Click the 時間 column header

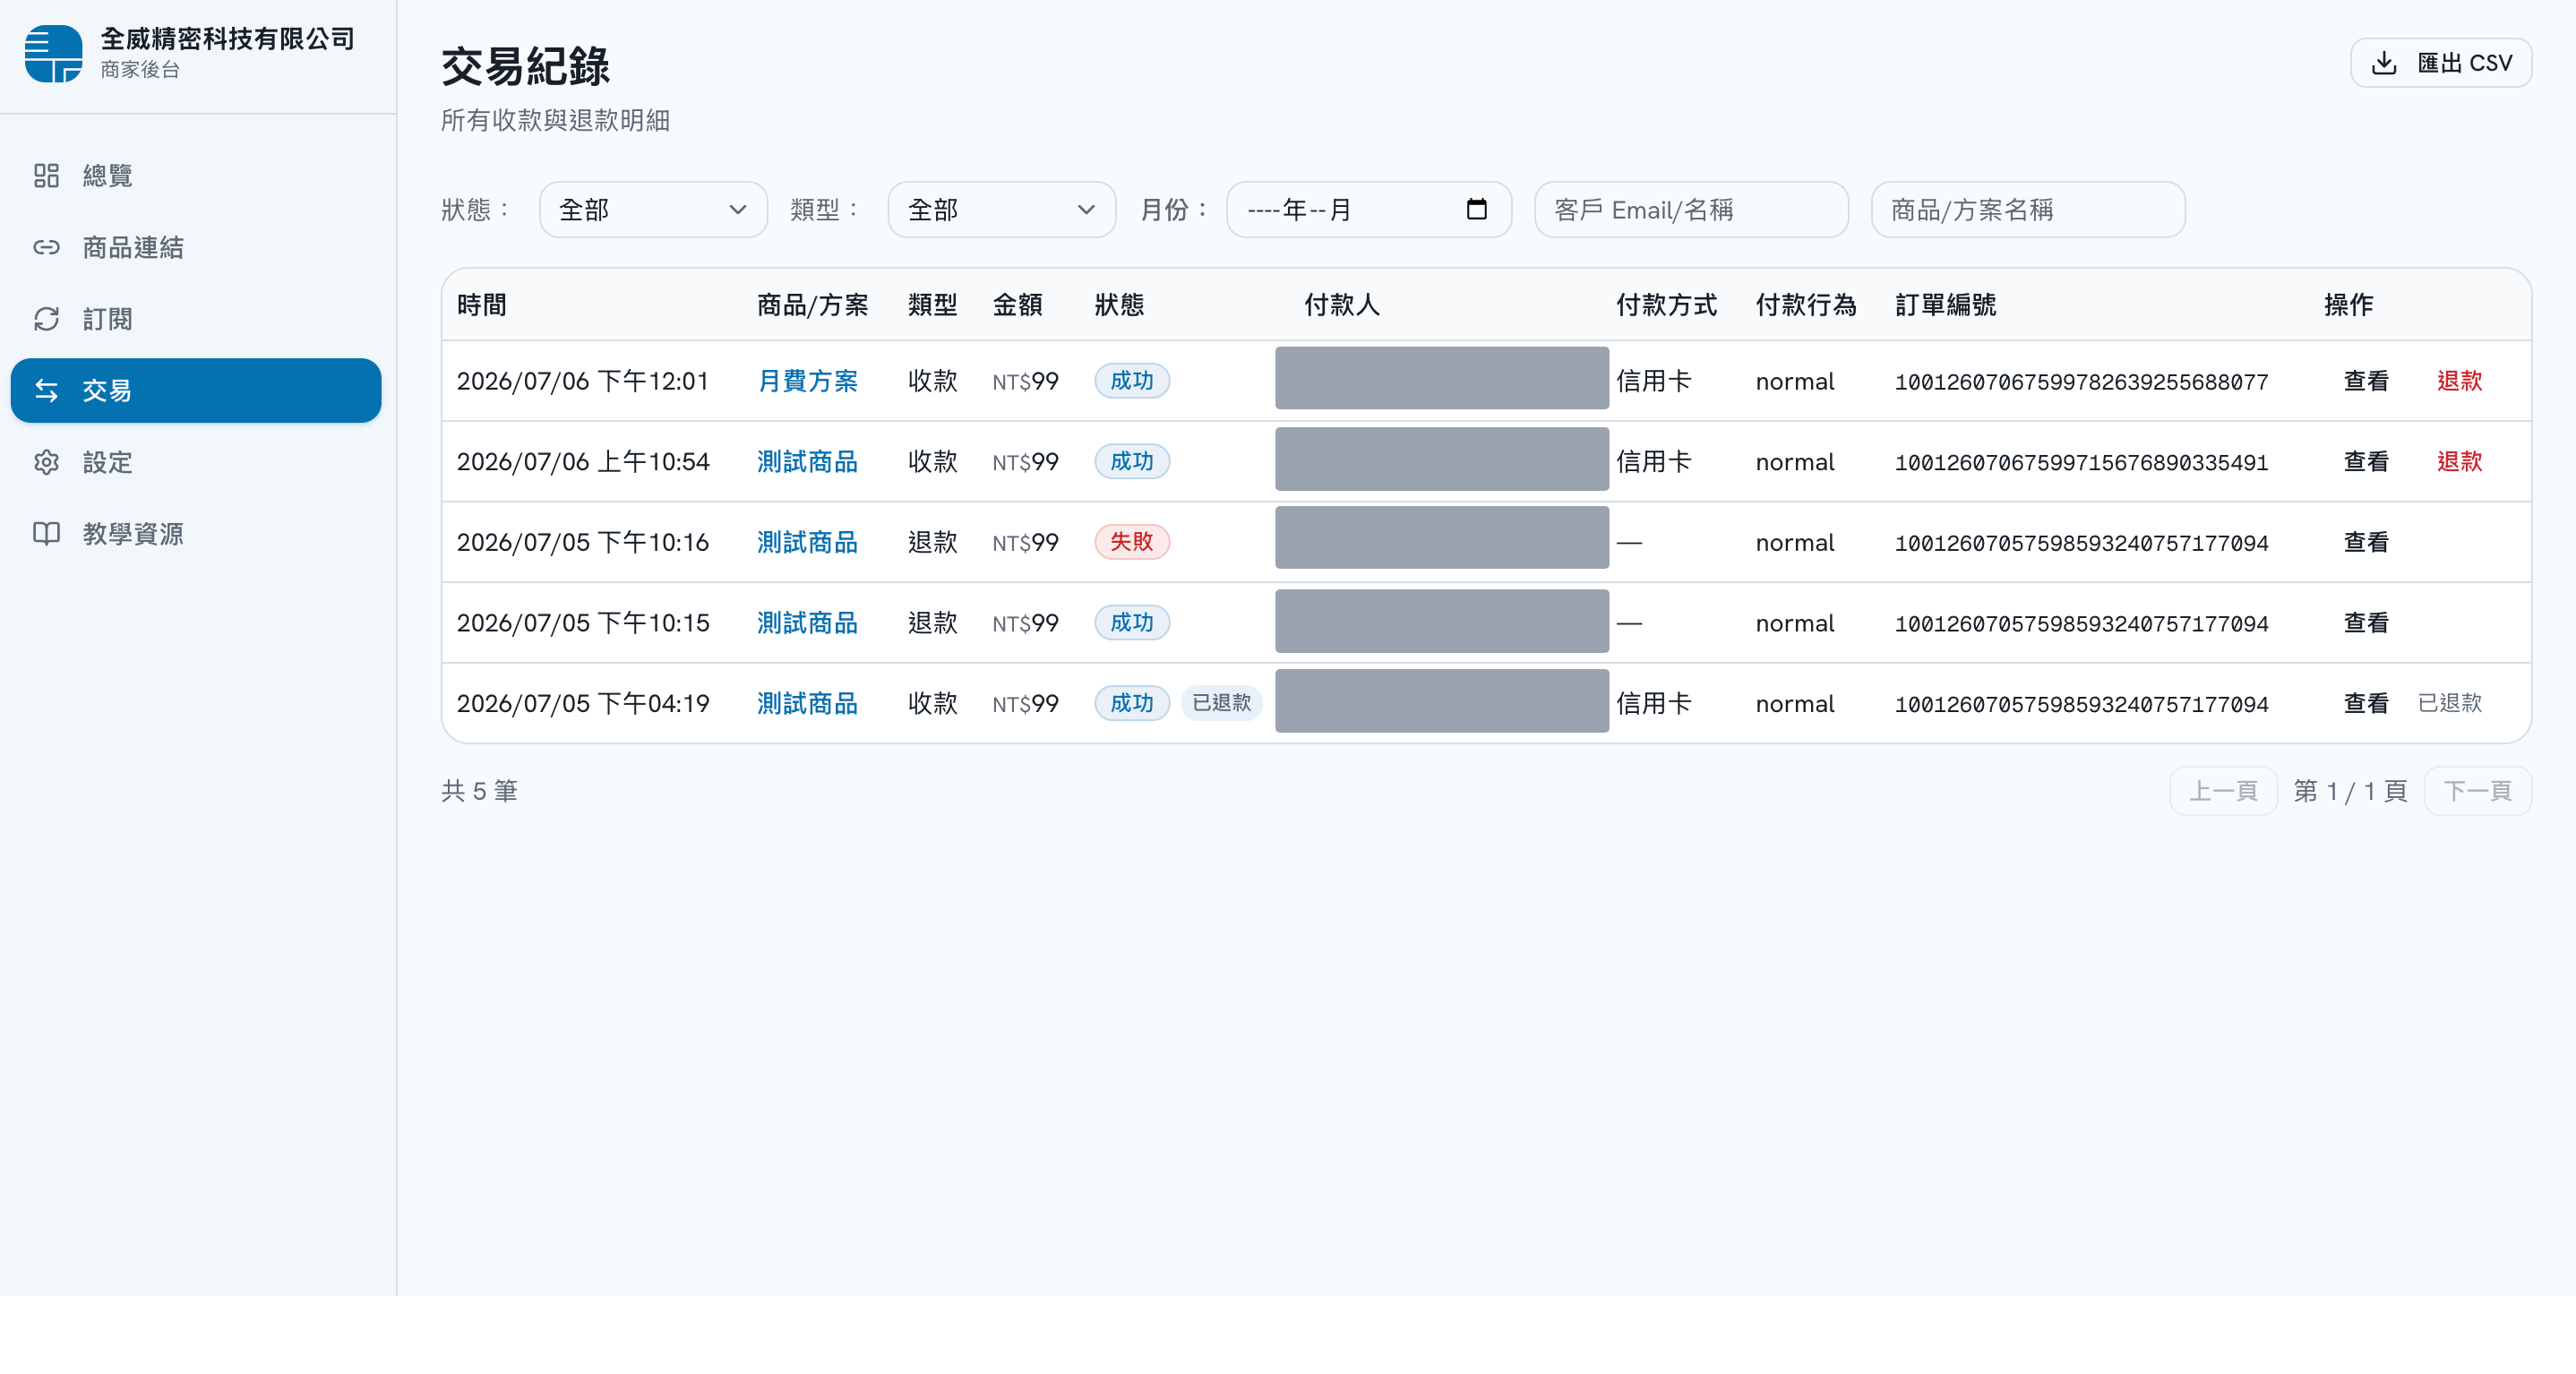[x=481, y=305]
